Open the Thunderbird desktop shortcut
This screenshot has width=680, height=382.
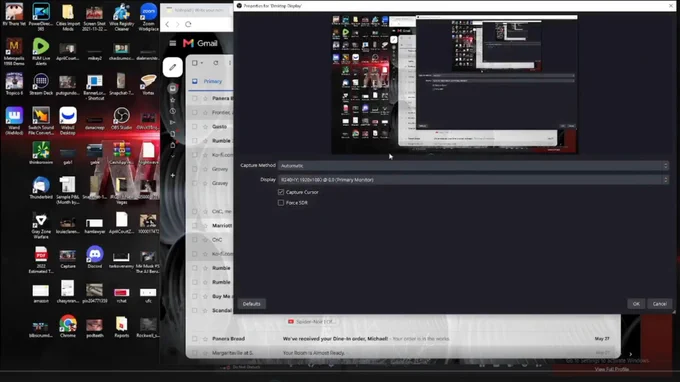click(41, 188)
